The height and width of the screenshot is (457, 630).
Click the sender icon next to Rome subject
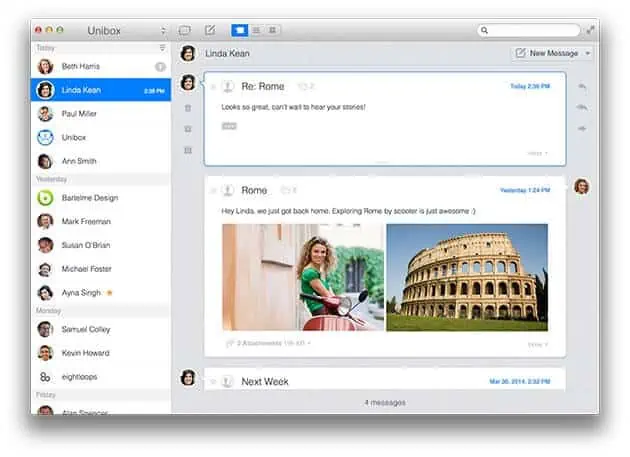[x=228, y=190]
